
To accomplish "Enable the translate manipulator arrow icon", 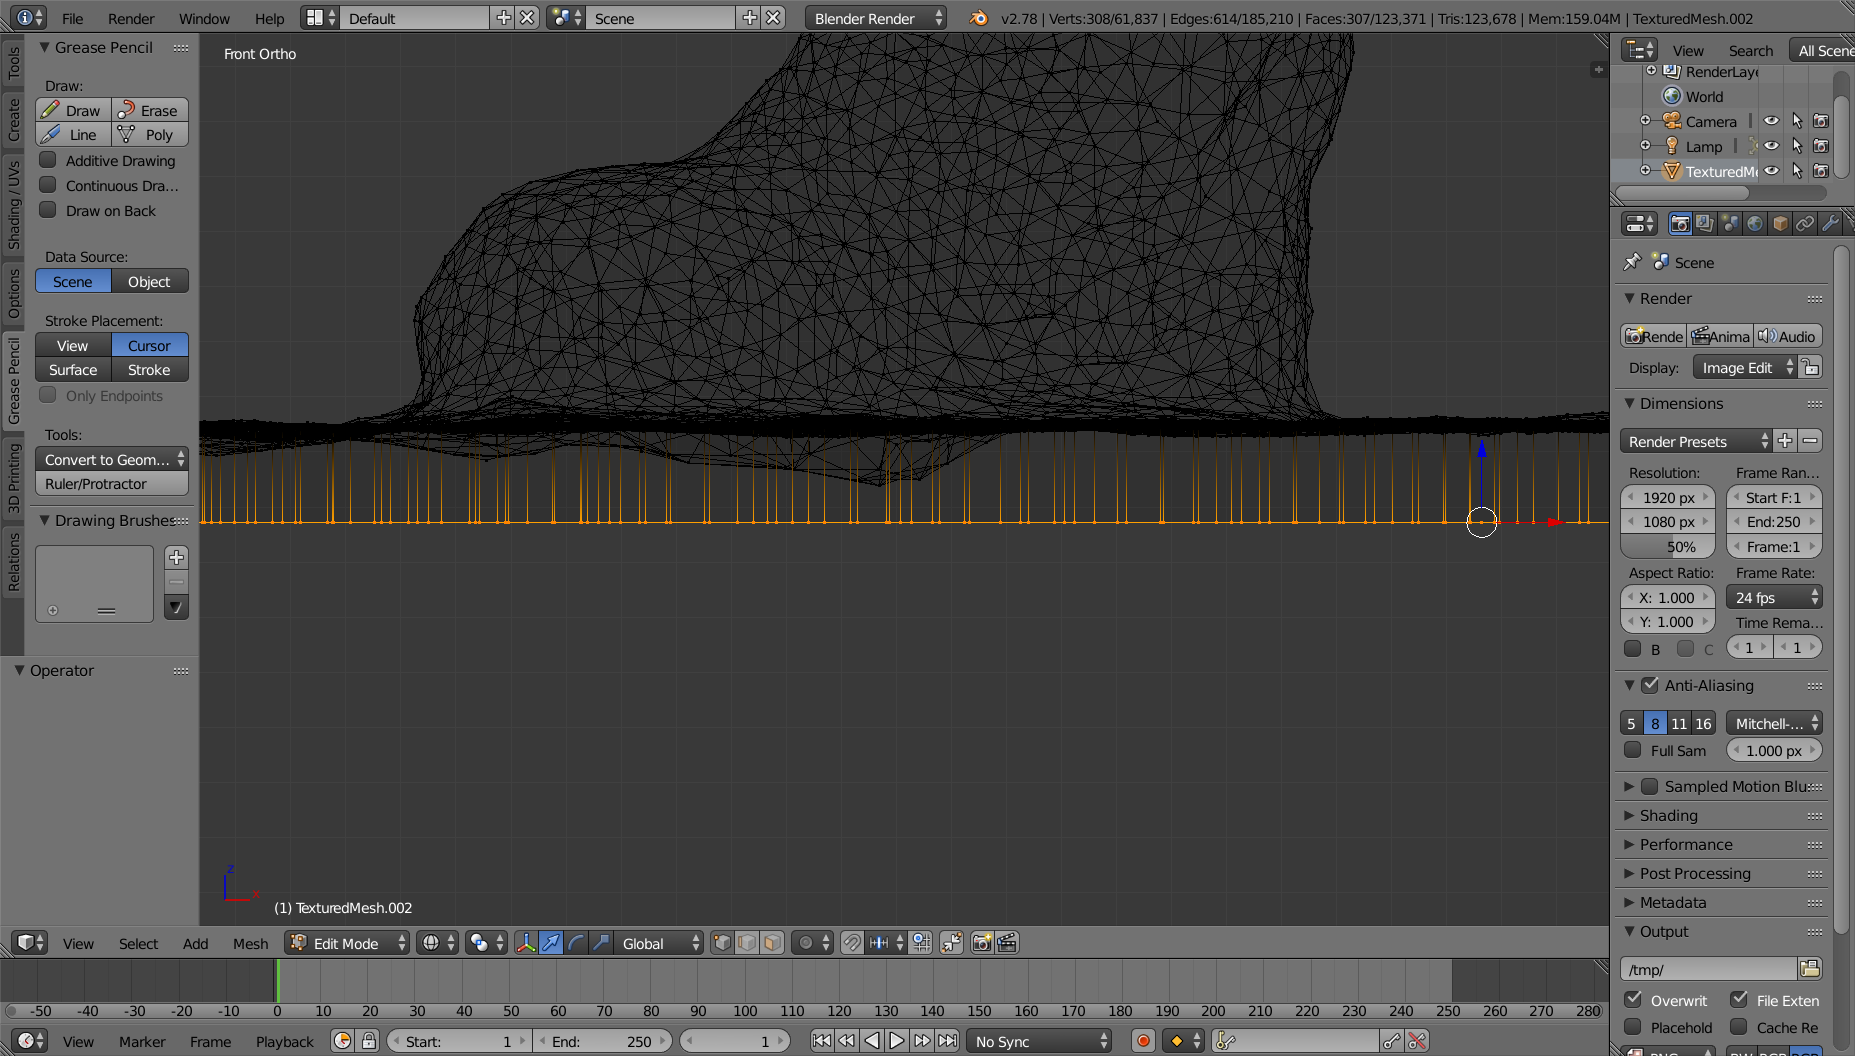I will pyautogui.click(x=551, y=942).
